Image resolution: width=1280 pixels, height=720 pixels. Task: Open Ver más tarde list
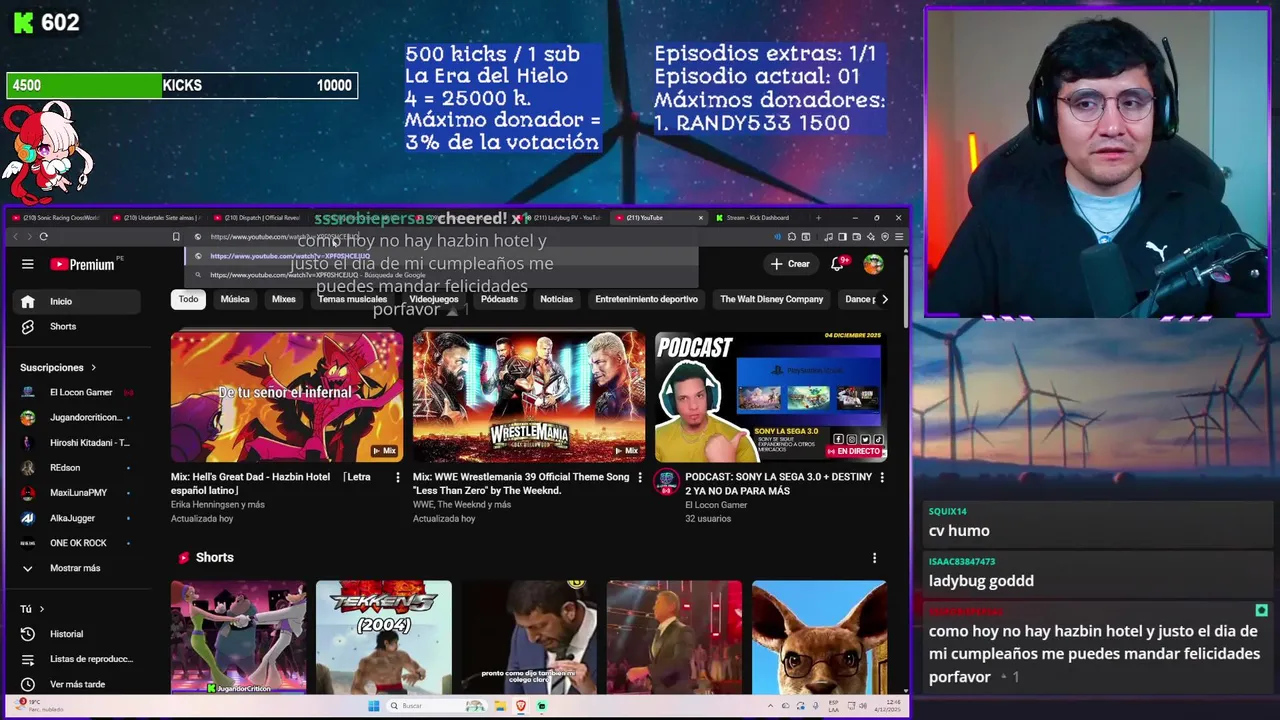tap(78, 684)
